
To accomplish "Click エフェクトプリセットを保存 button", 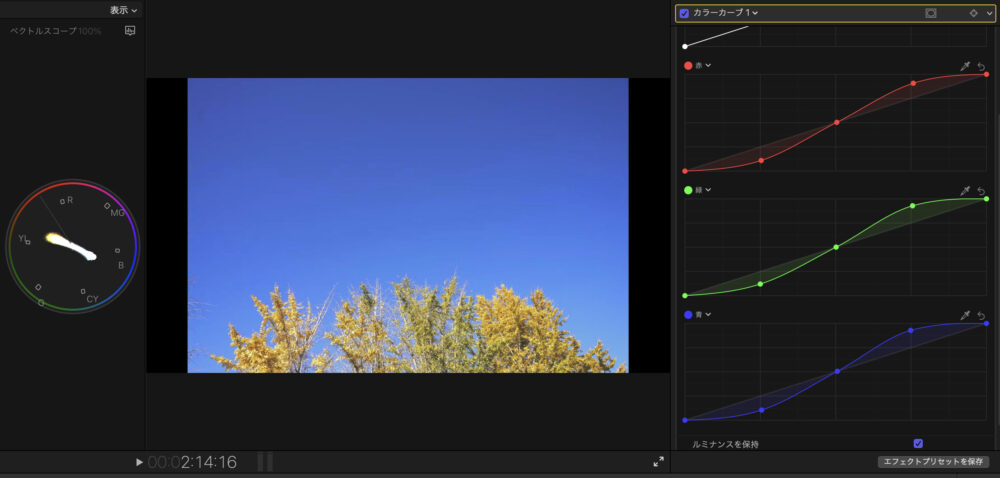I will [x=933, y=462].
